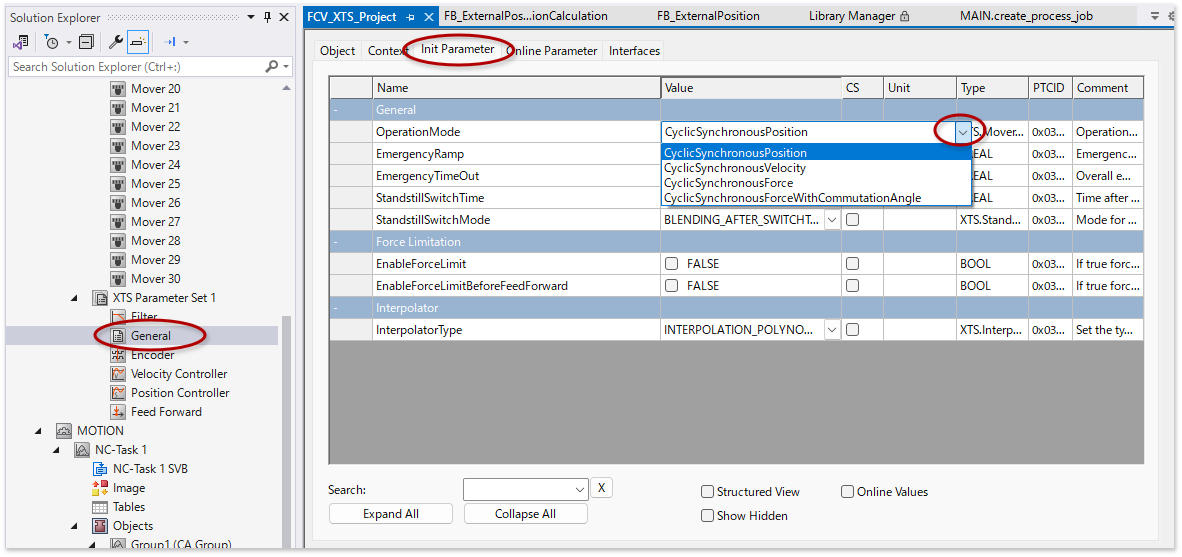Collapse the MOTION tree node
This screenshot has height=557, width=1182.
tap(38, 431)
